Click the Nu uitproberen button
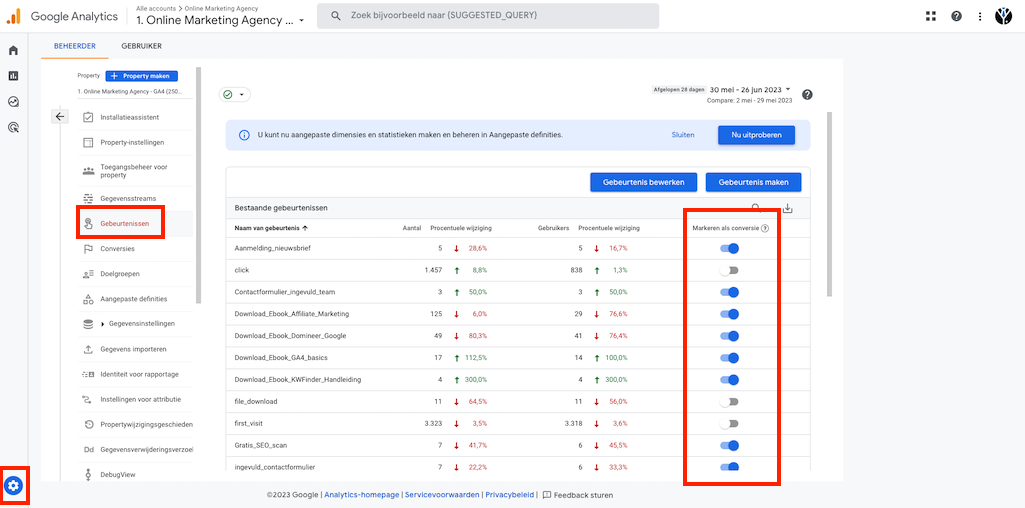Screen dimensions: 1025x508 (755, 134)
